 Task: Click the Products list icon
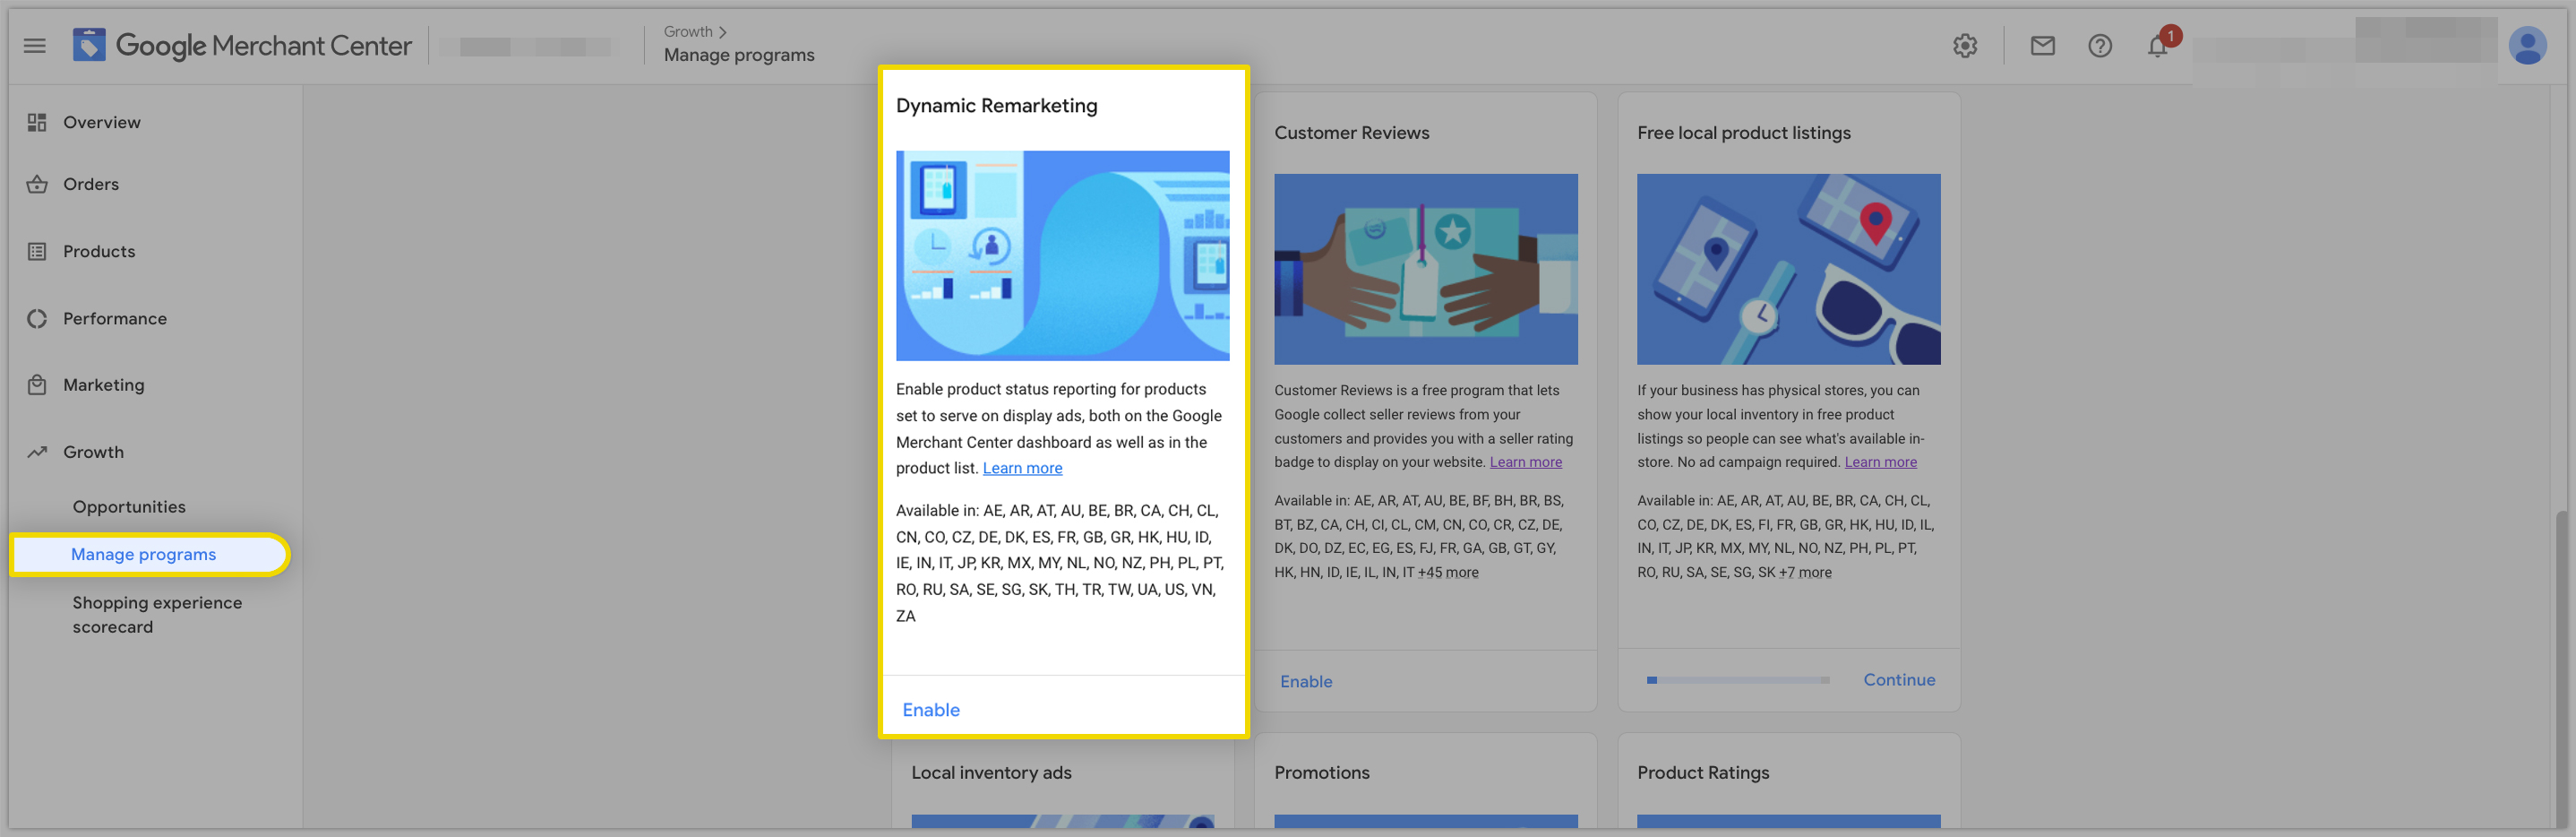37,251
